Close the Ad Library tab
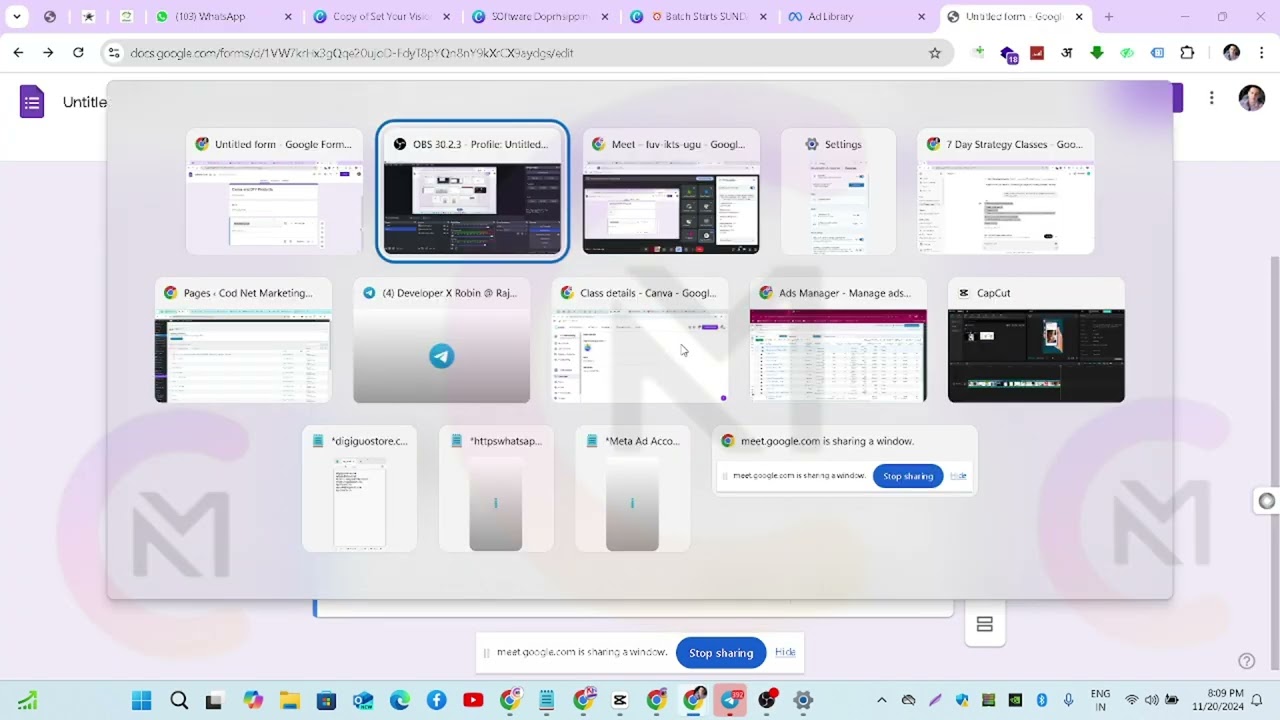1280x720 pixels. 920,17
